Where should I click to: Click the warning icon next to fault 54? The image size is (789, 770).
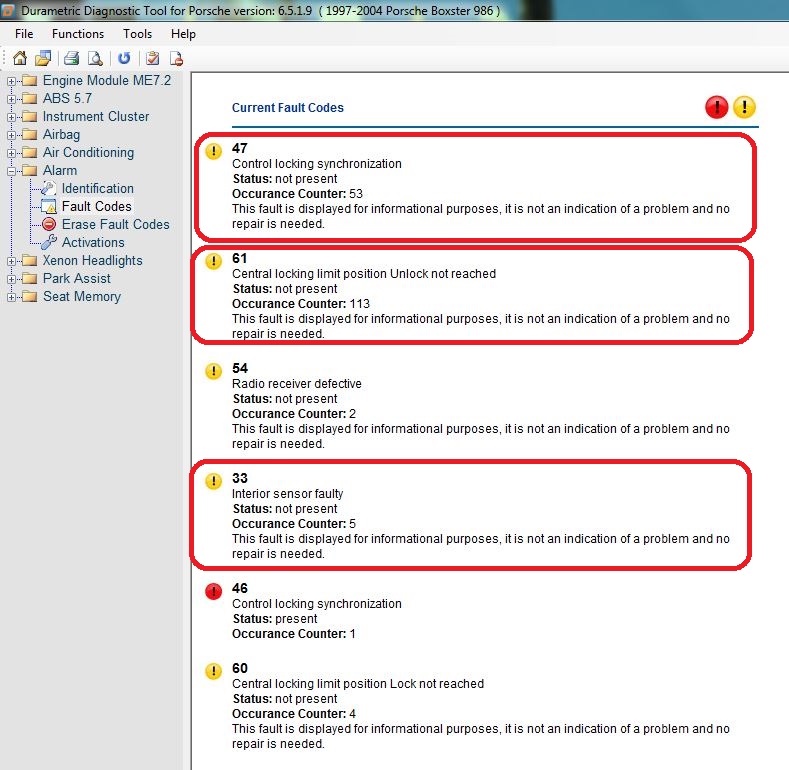pyautogui.click(x=213, y=372)
